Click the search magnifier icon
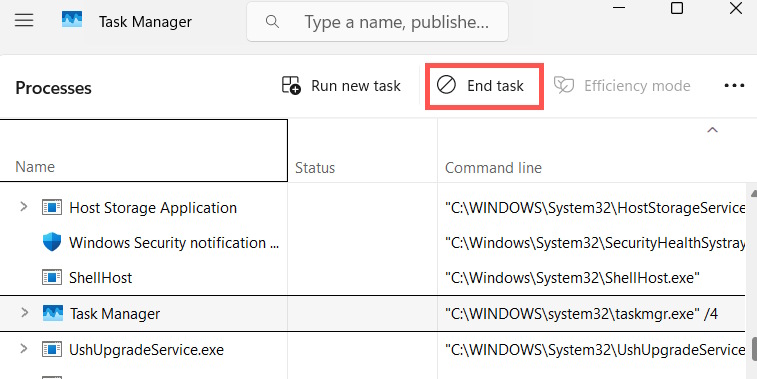 (272, 22)
